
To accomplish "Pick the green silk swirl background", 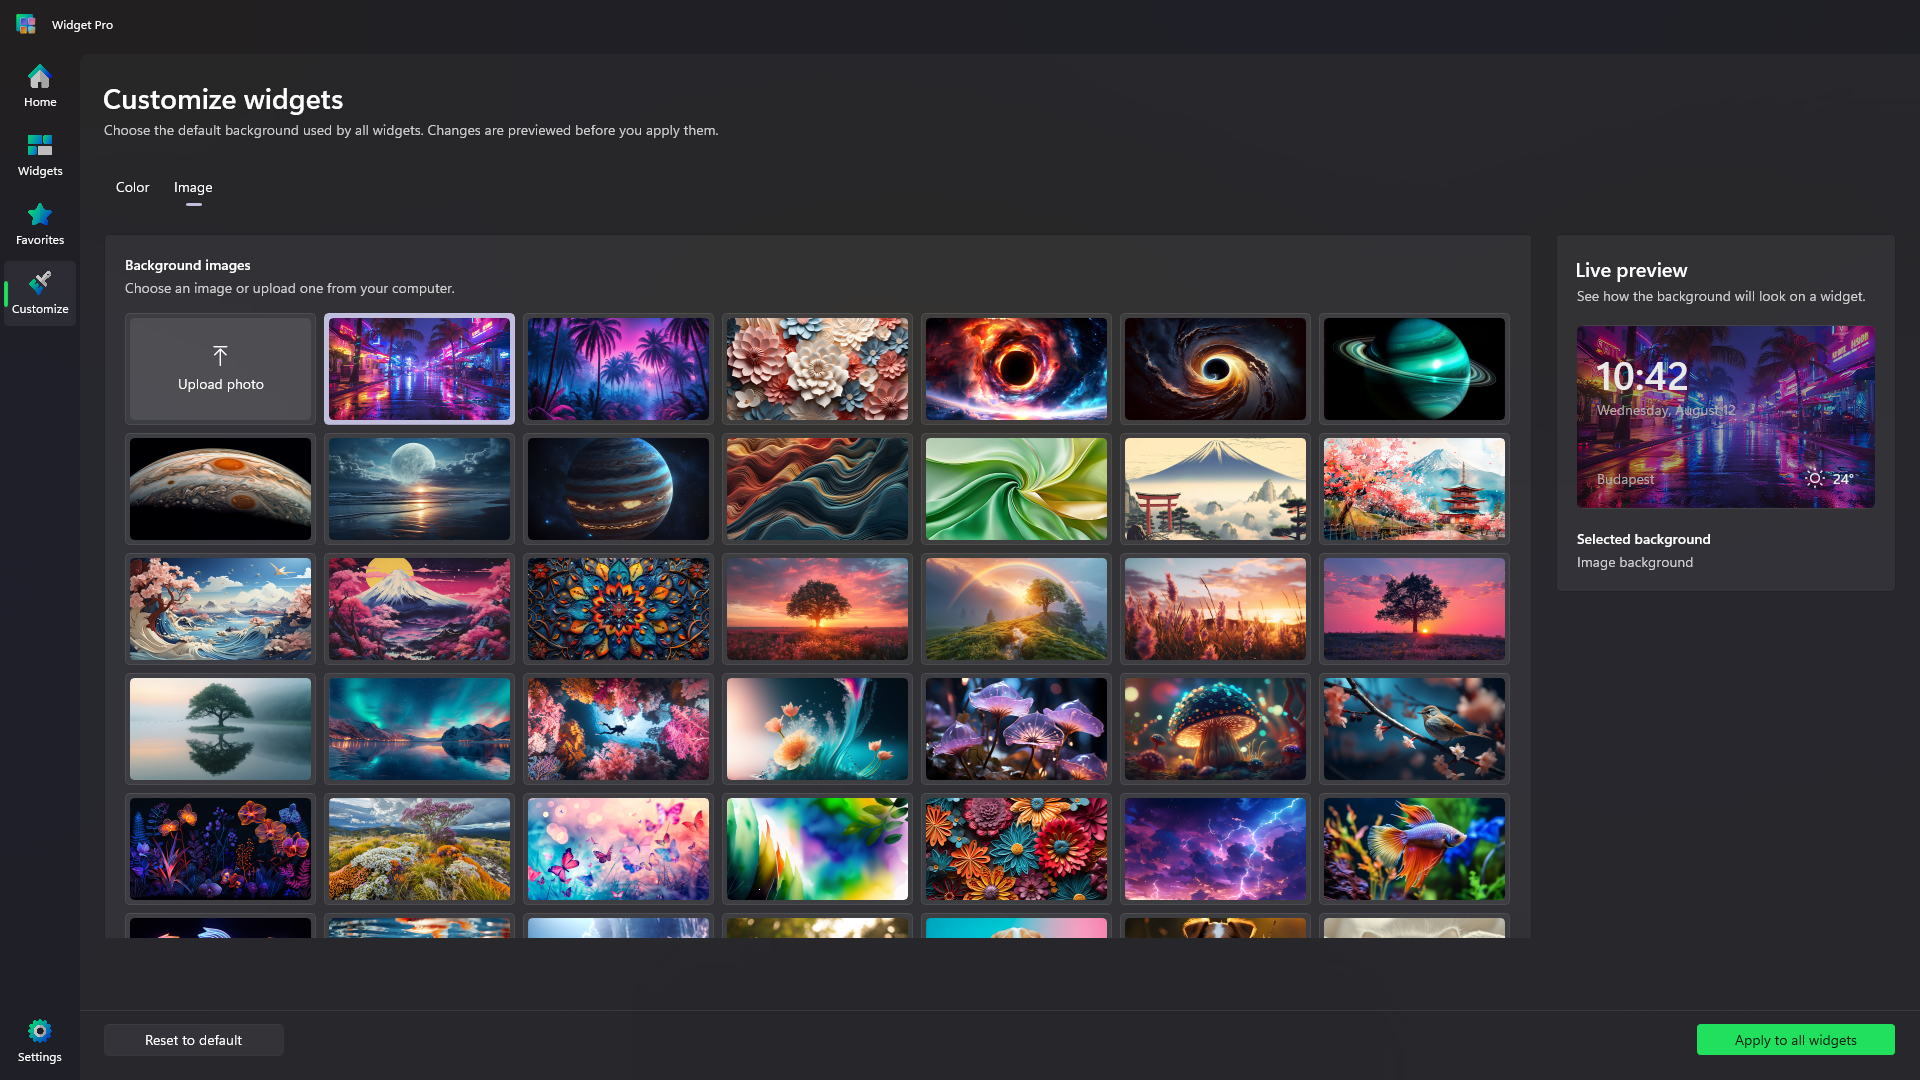I will (1016, 489).
